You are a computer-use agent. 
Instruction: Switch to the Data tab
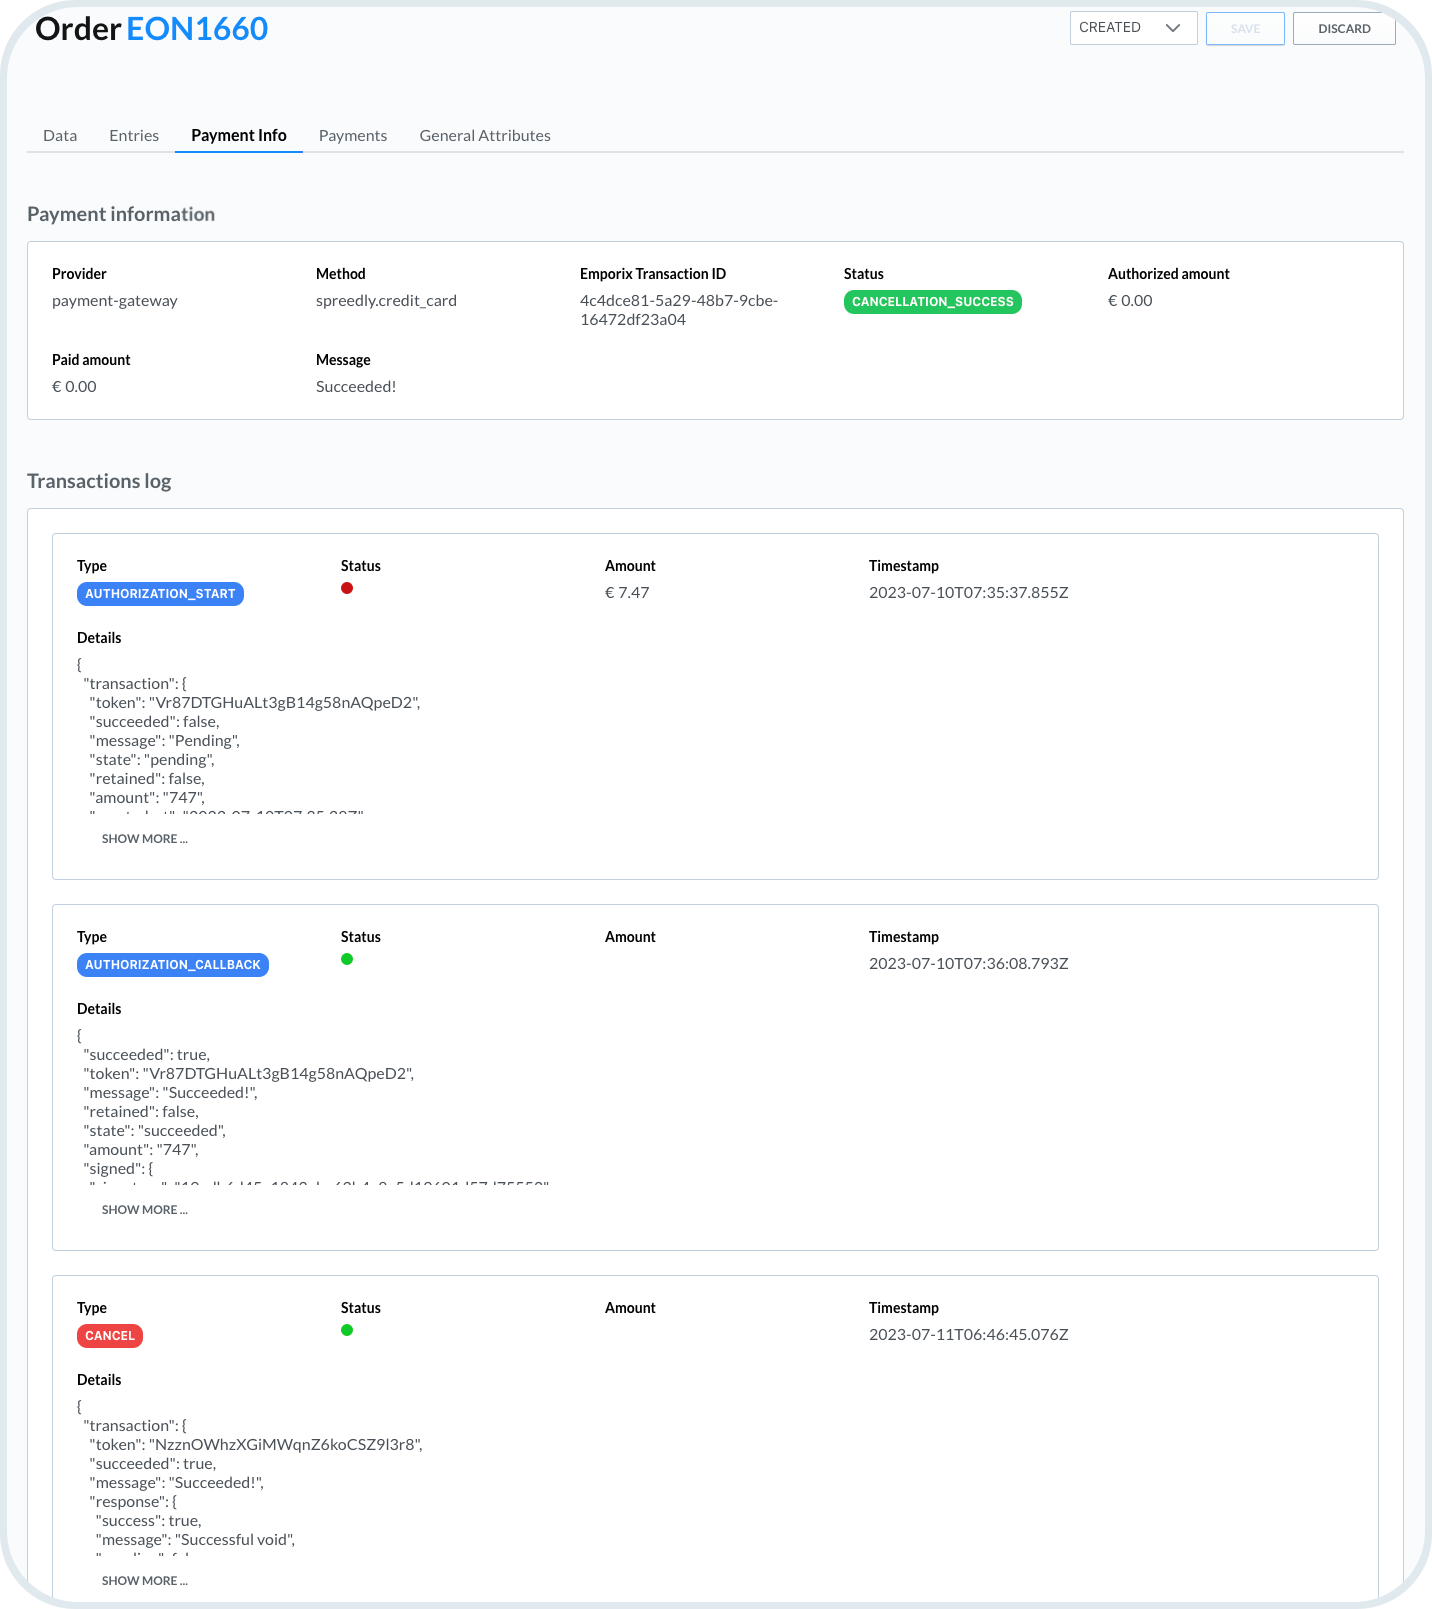pyautogui.click(x=60, y=136)
